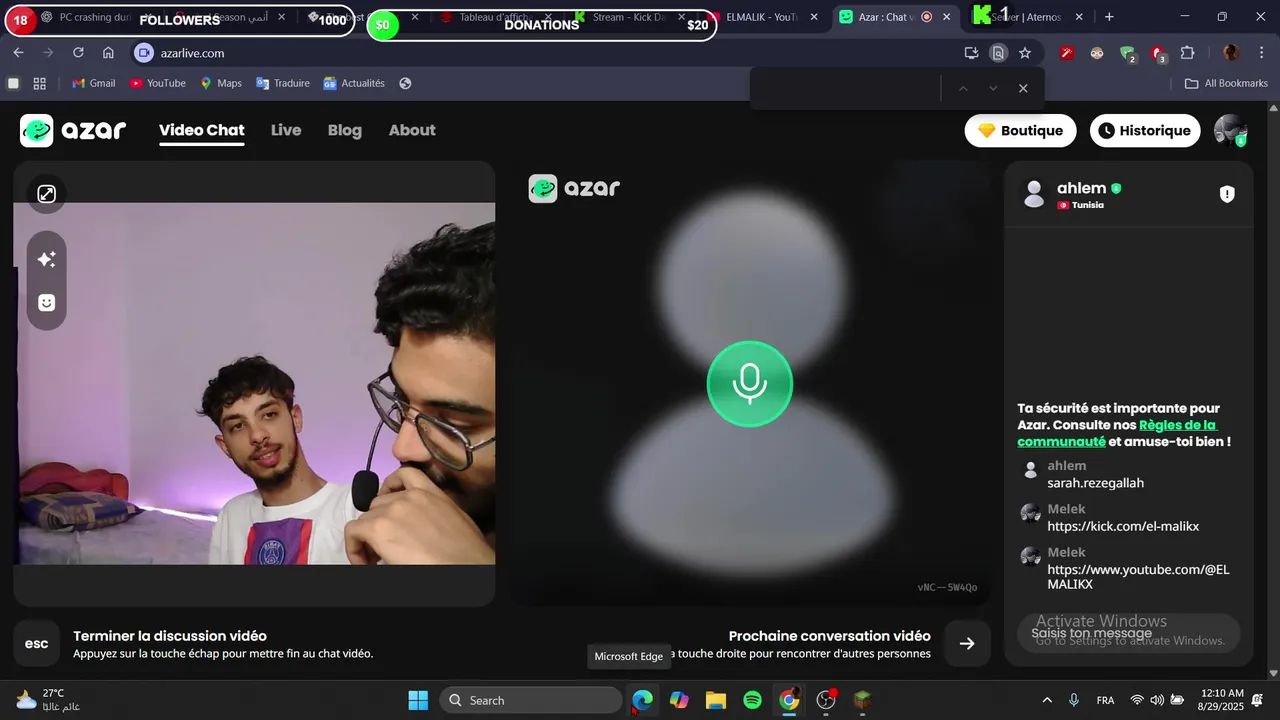Launch Microsoft Edge from taskbar
The height and width of the screenshot is (720, 1280).
point(642,700)
